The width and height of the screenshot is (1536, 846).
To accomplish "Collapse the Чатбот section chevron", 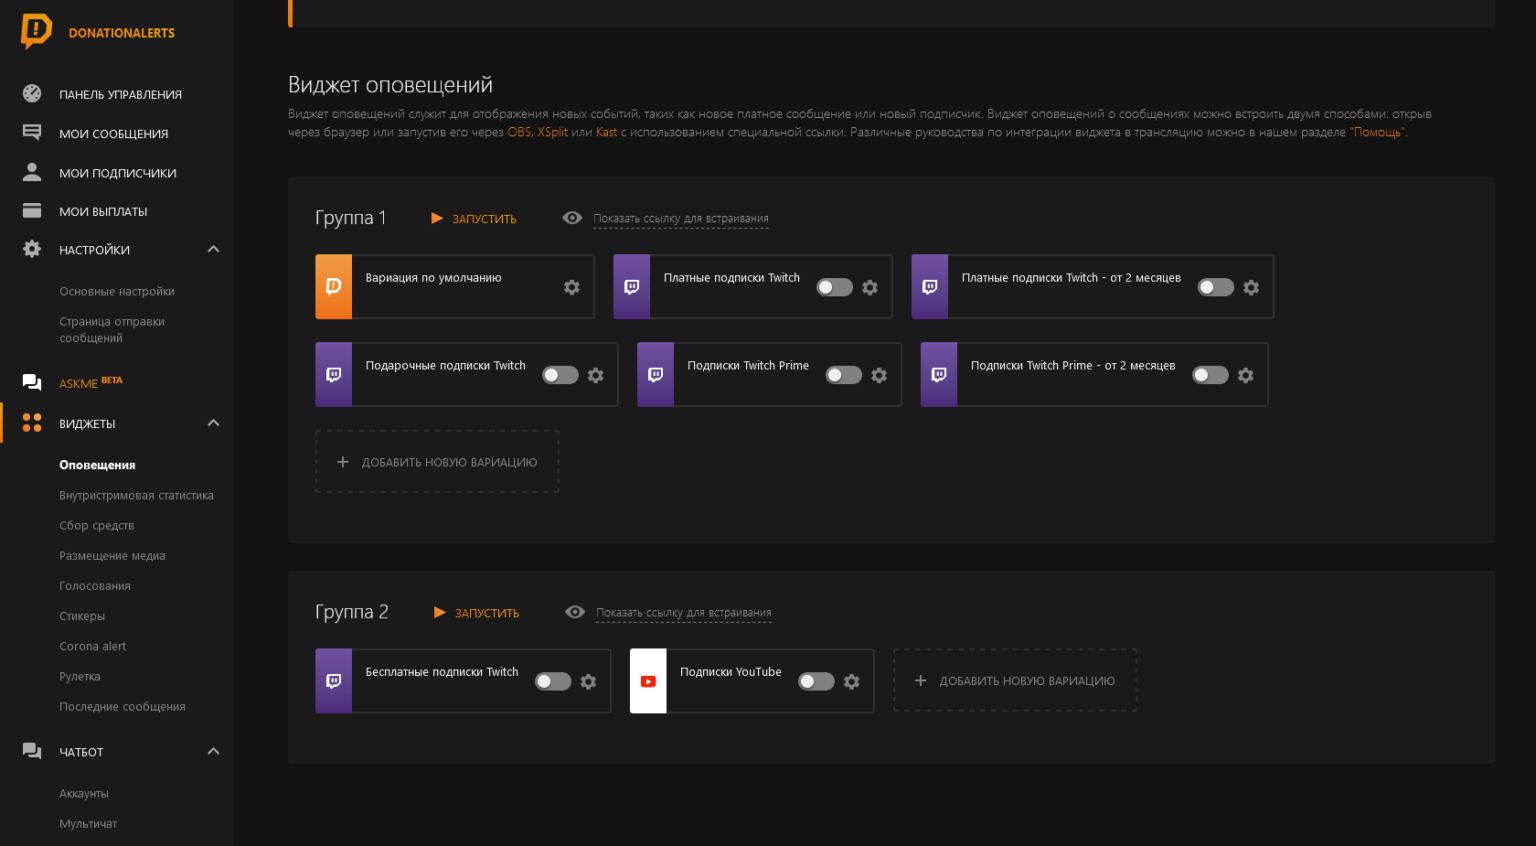I will 213,751.
